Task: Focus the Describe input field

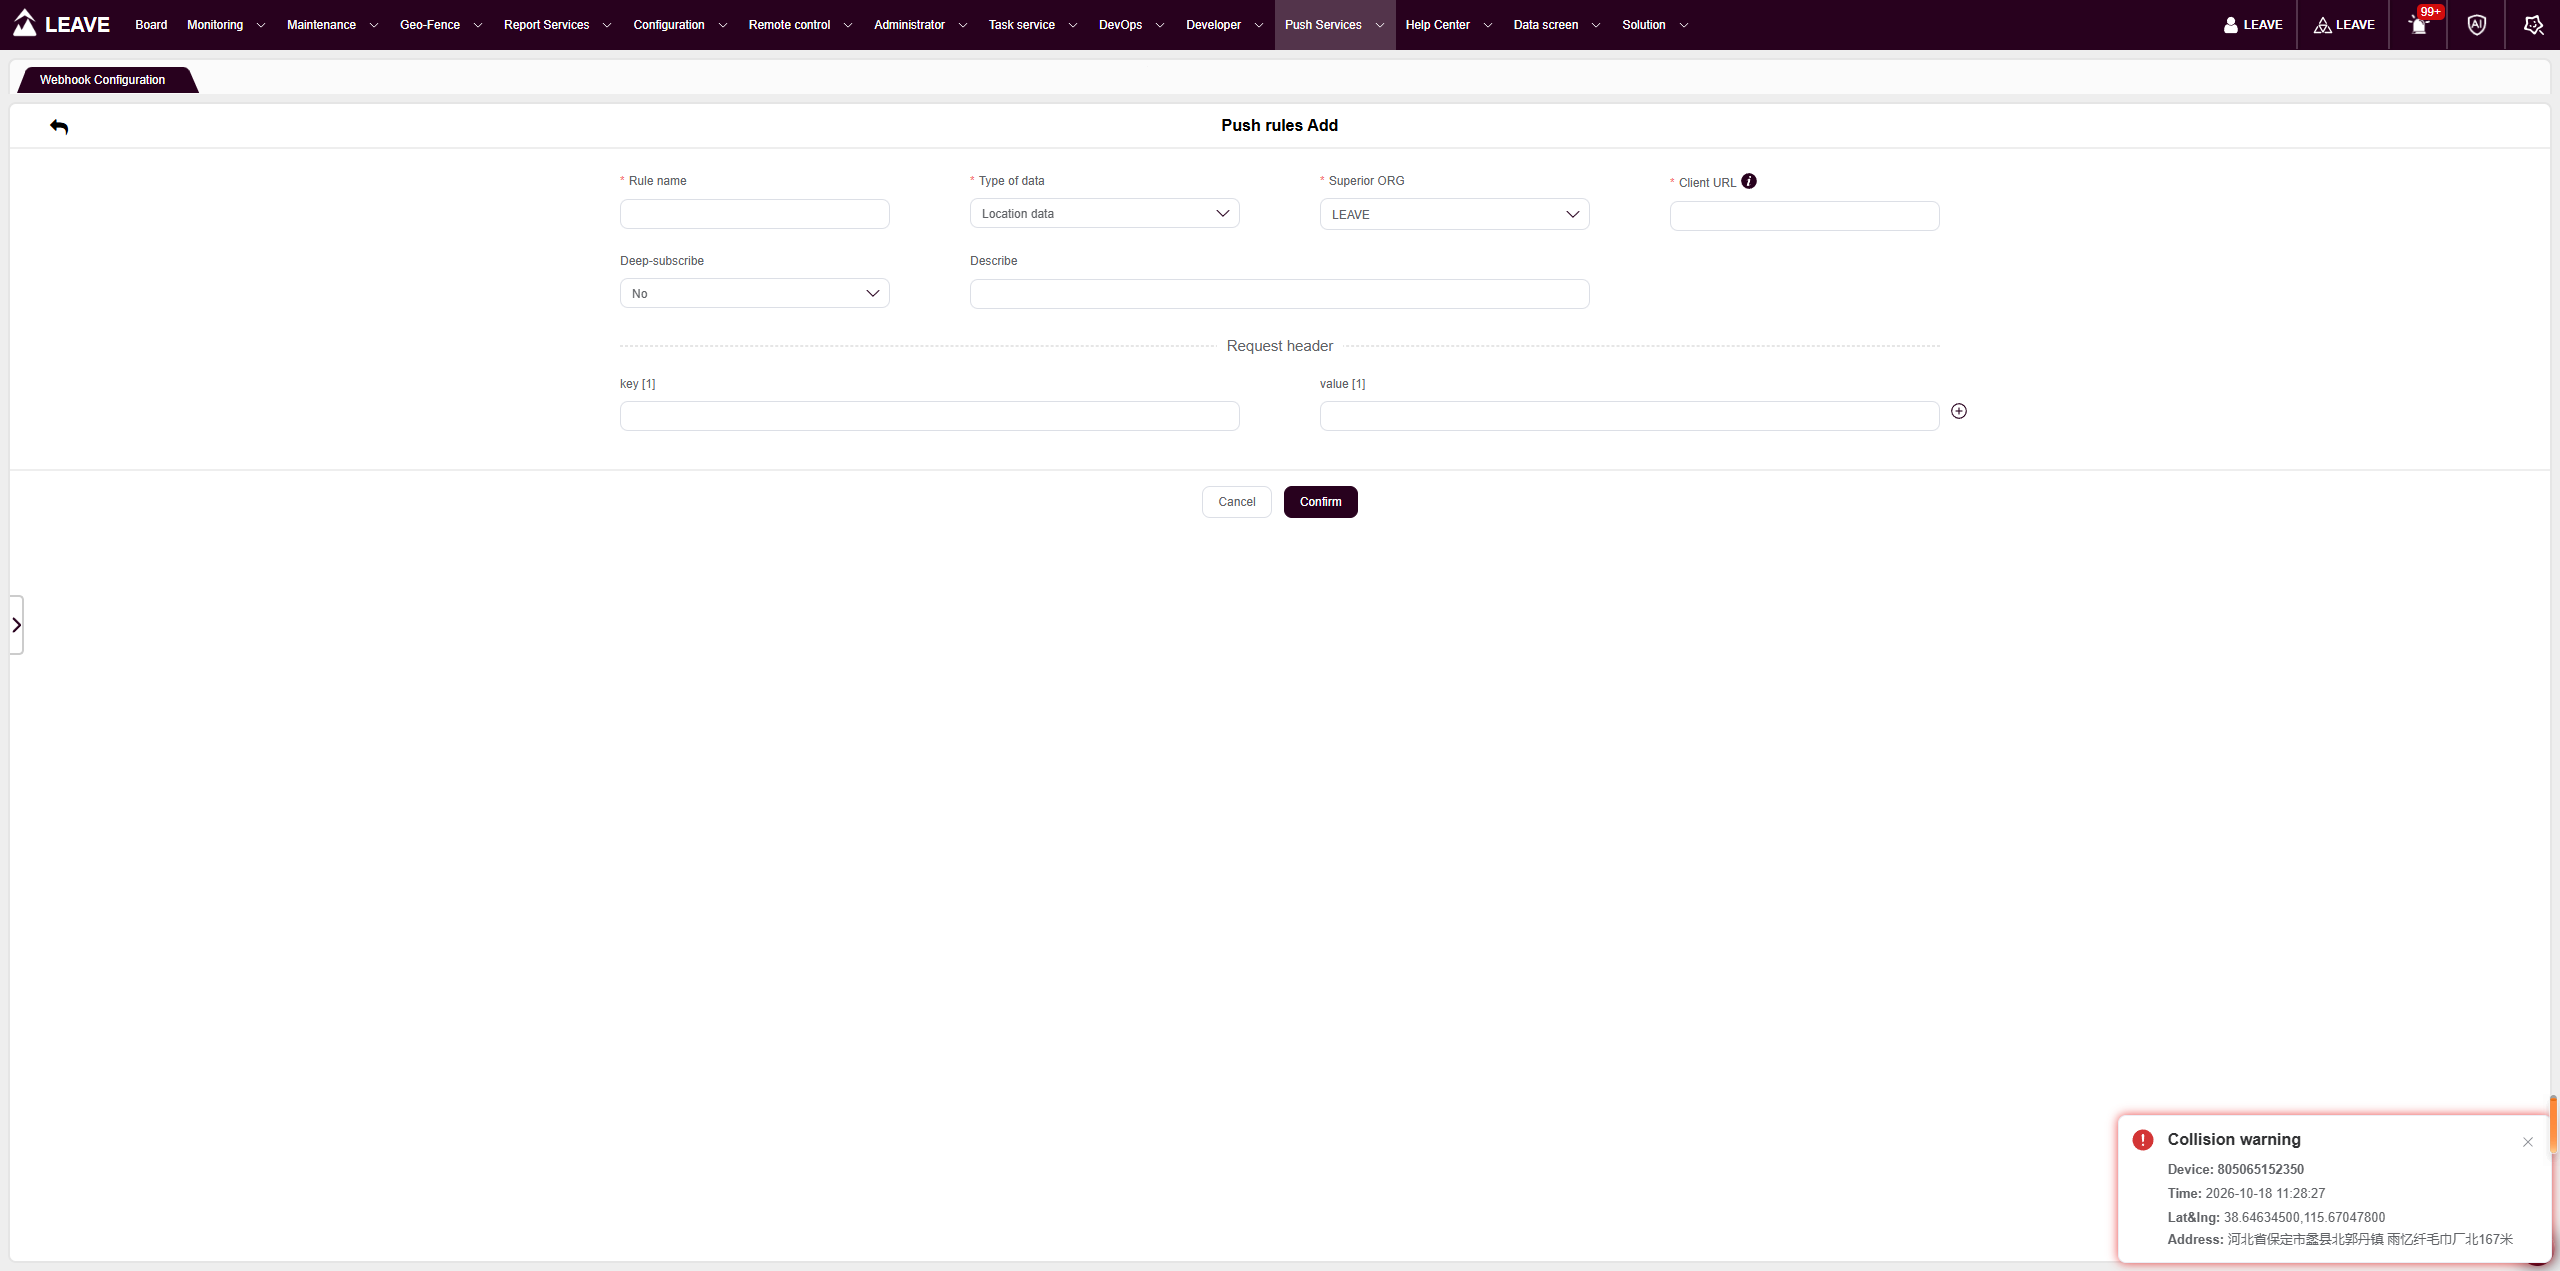Action: coord(1279,294)
